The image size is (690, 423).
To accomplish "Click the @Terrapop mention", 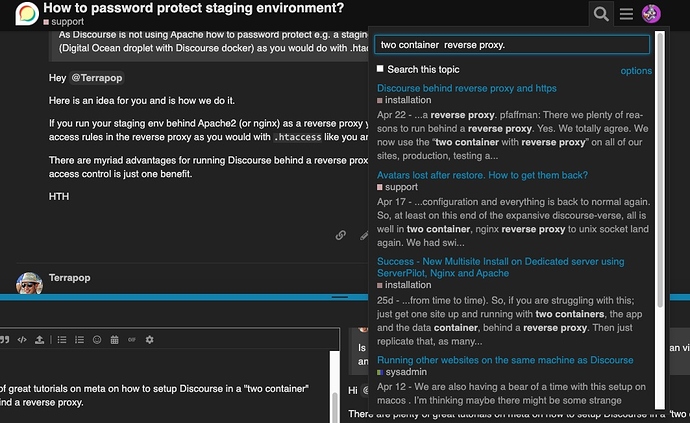I will 97,78.
